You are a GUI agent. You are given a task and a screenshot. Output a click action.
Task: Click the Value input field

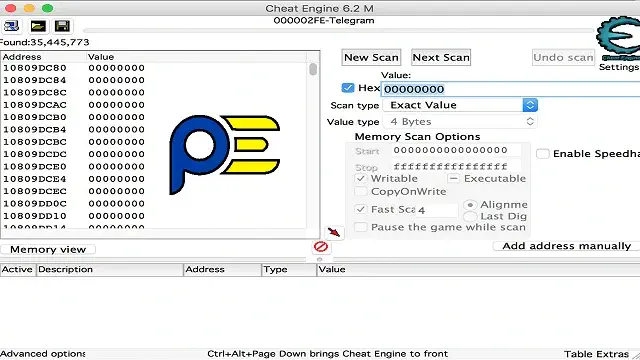[x=510, y=89]
